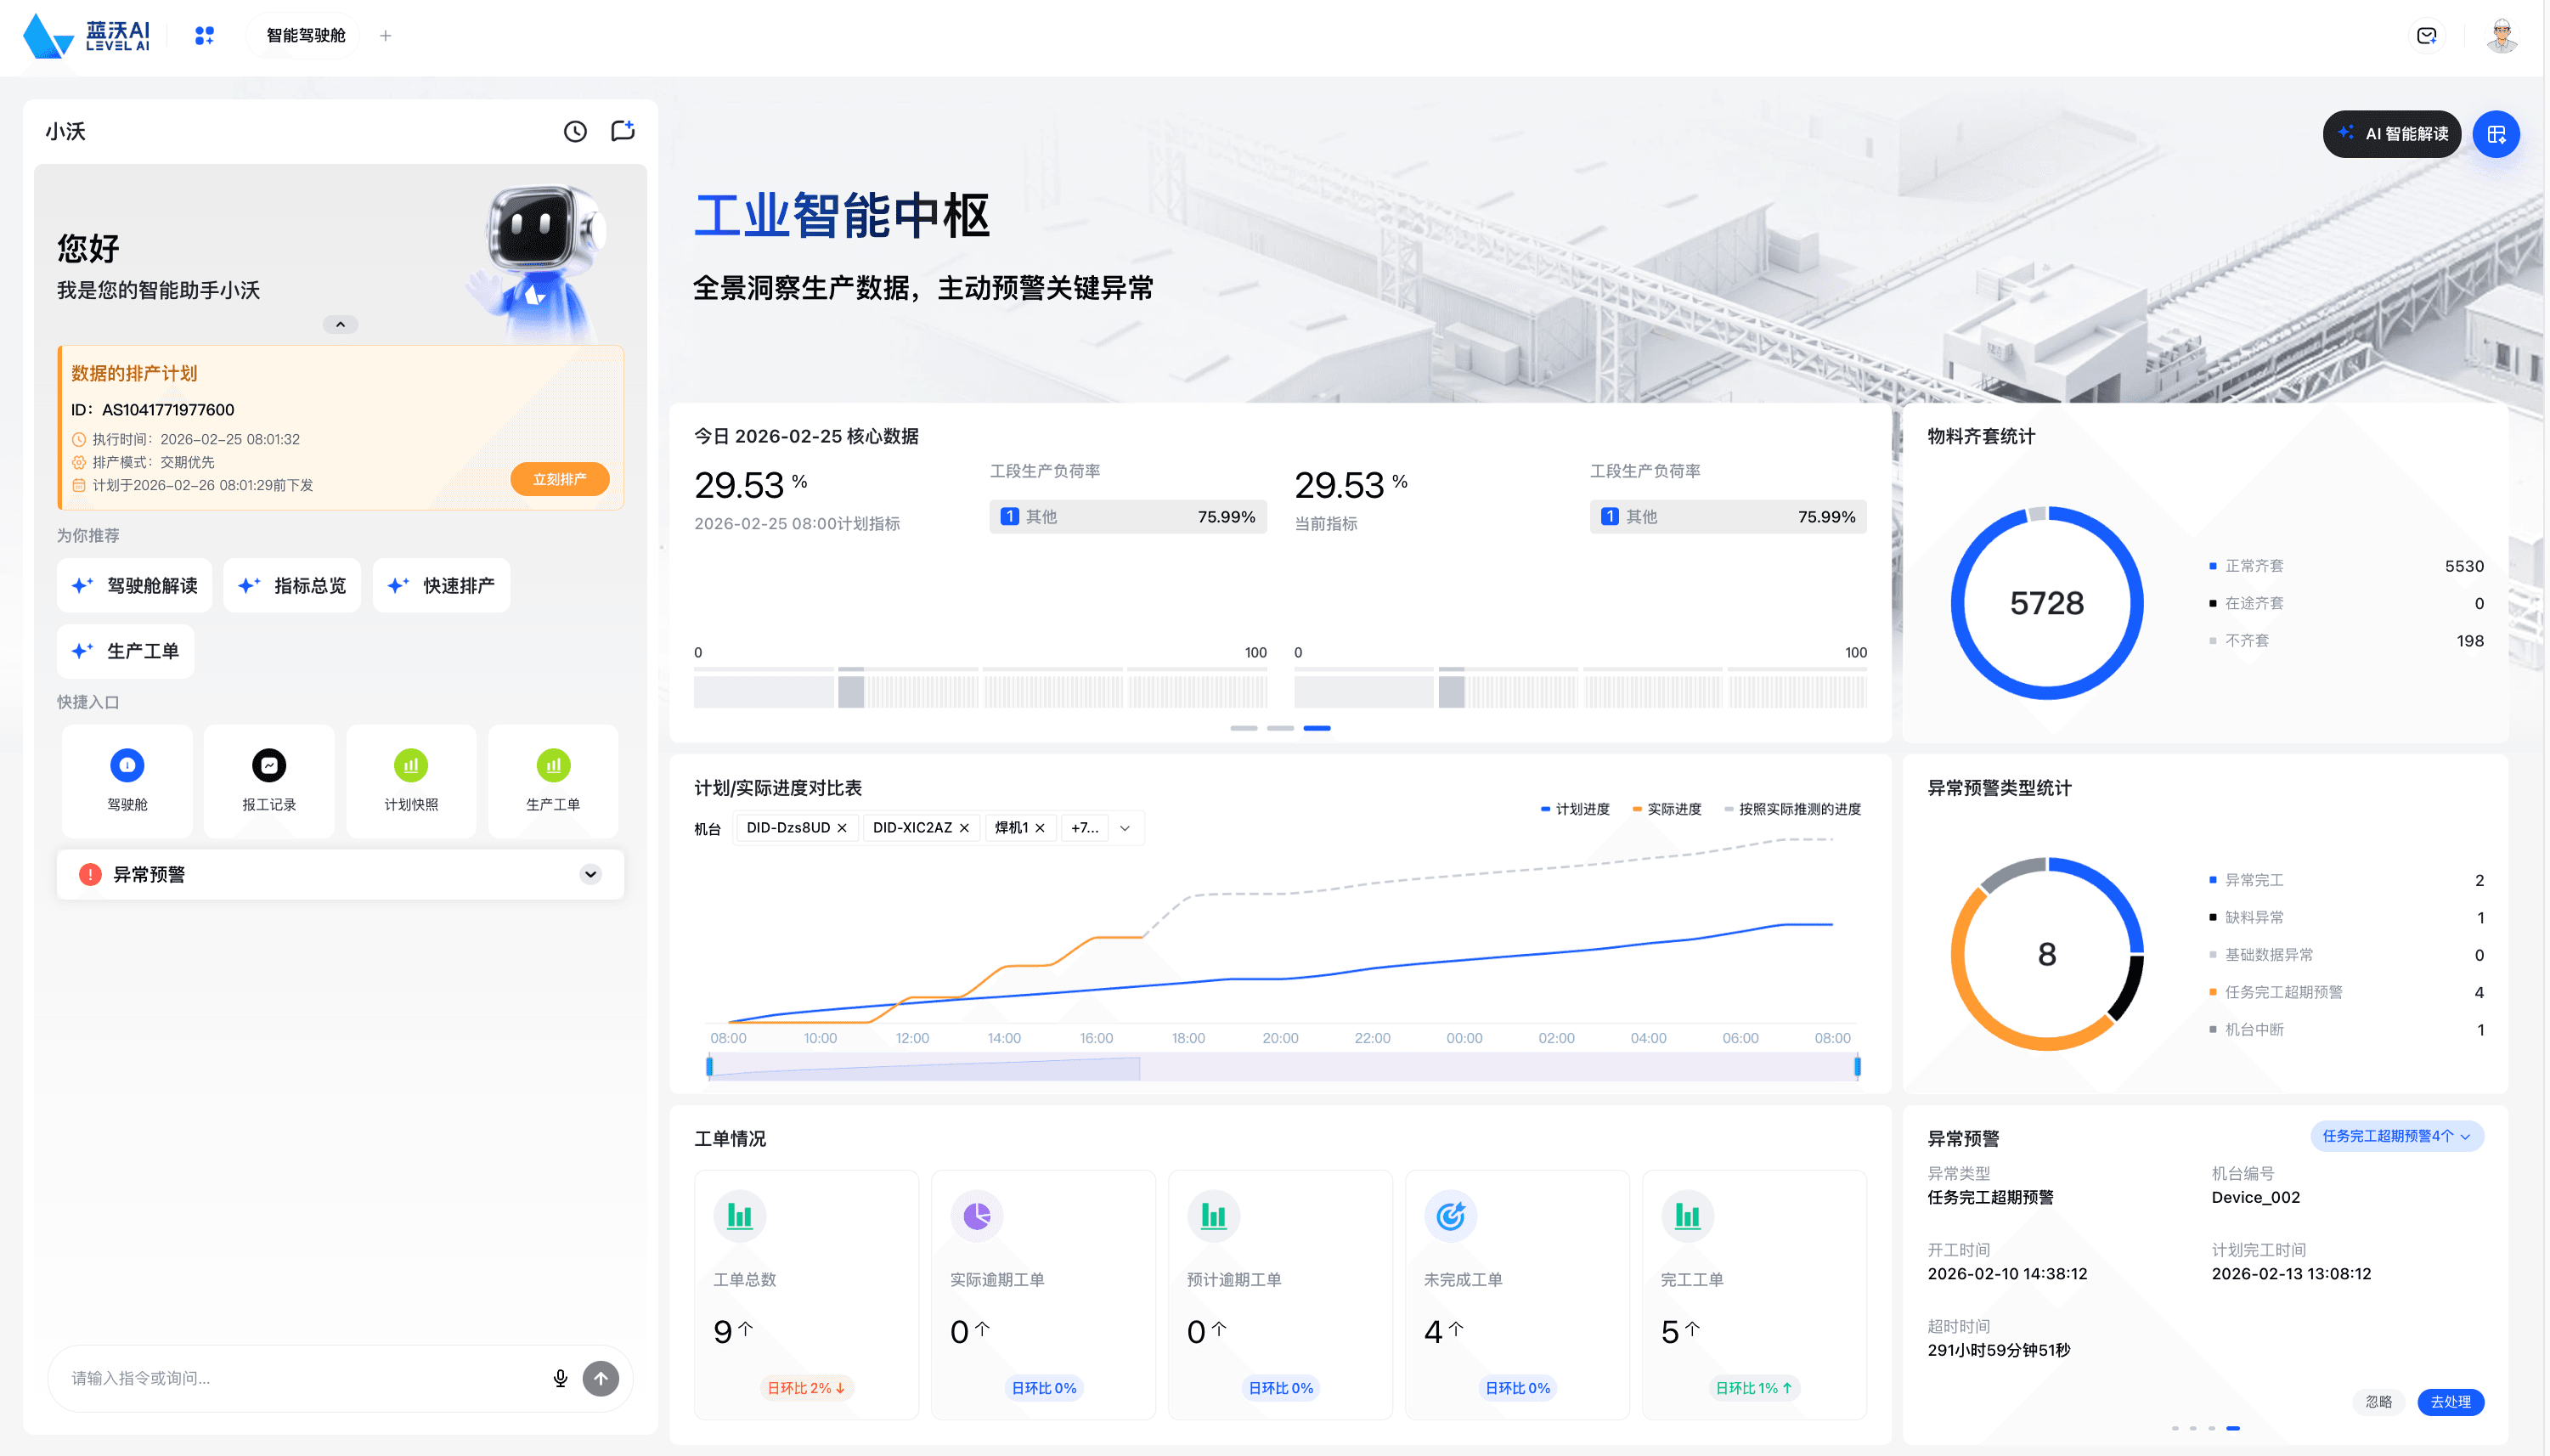Click 去处理 on the alert card
This screenshot has height=1456, width=2550.
(x=2451, y=1402)
